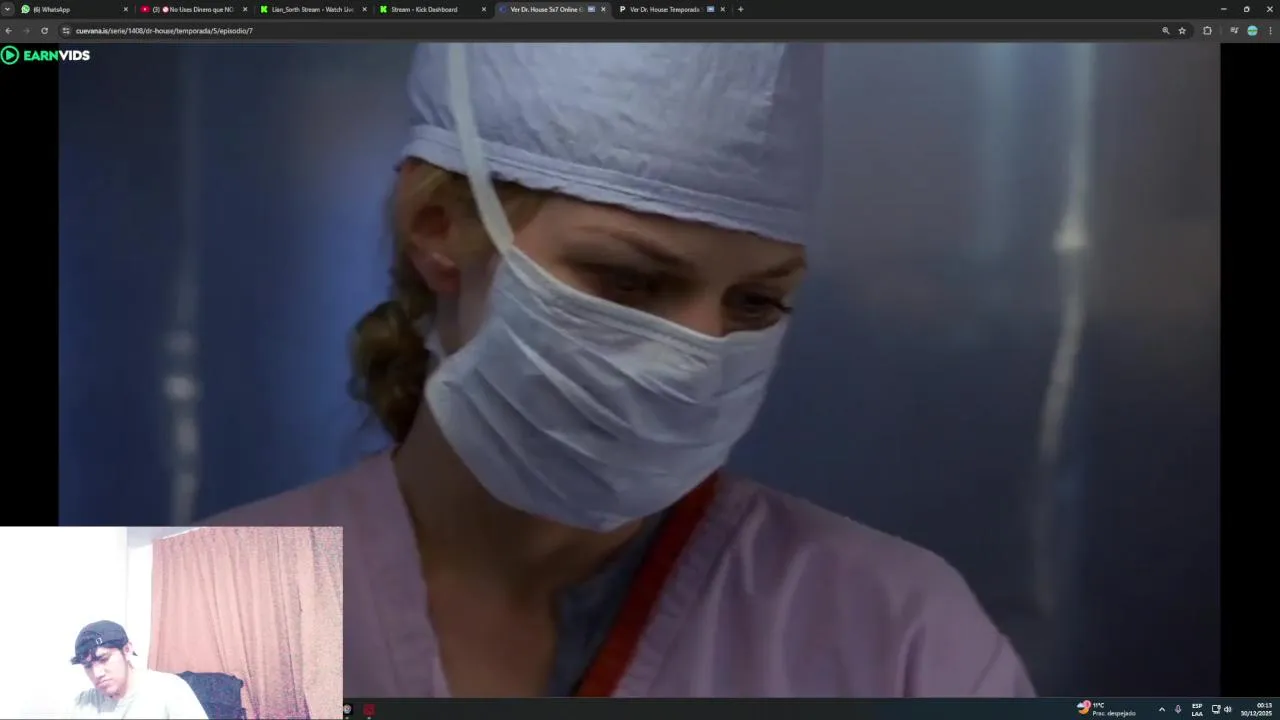Open the Extensions puzzle icon
This screenshot has height=720, width=1280.
[x=1207, y=31]
